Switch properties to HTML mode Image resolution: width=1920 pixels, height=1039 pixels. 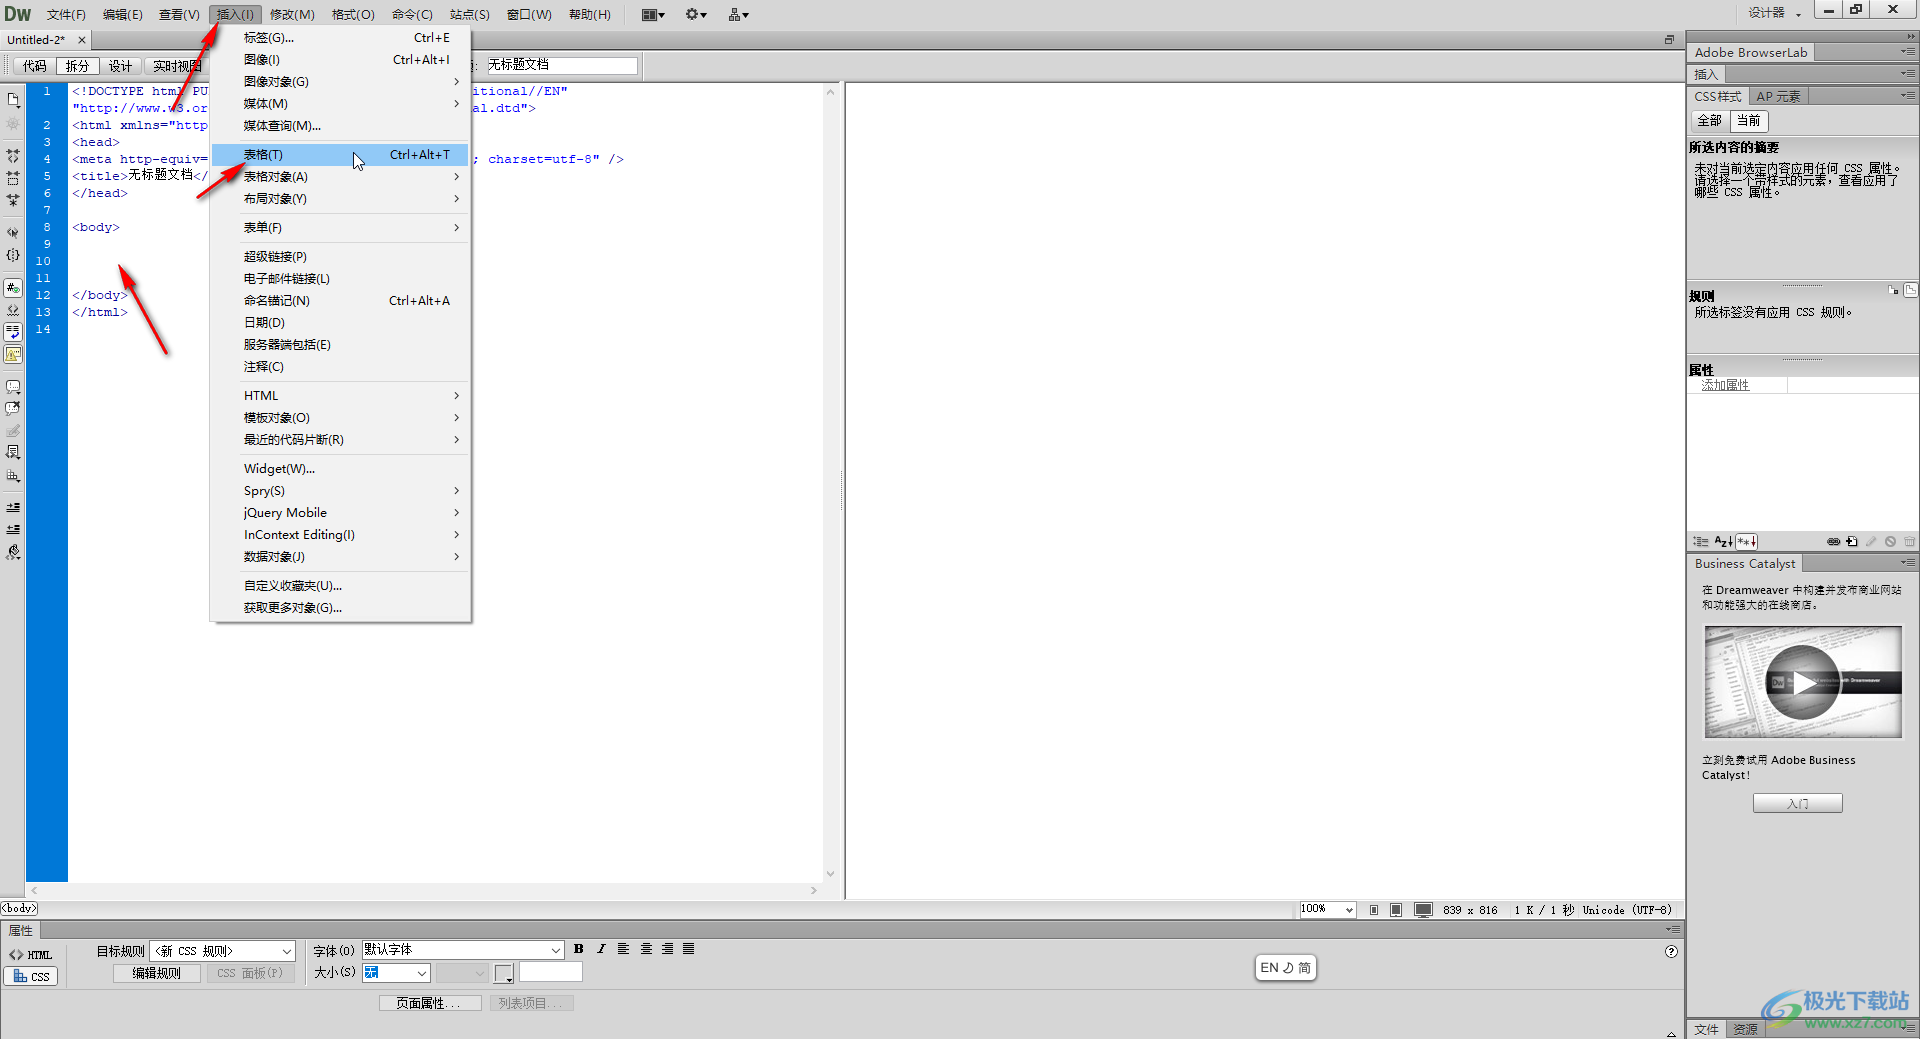tap(31, 955)
